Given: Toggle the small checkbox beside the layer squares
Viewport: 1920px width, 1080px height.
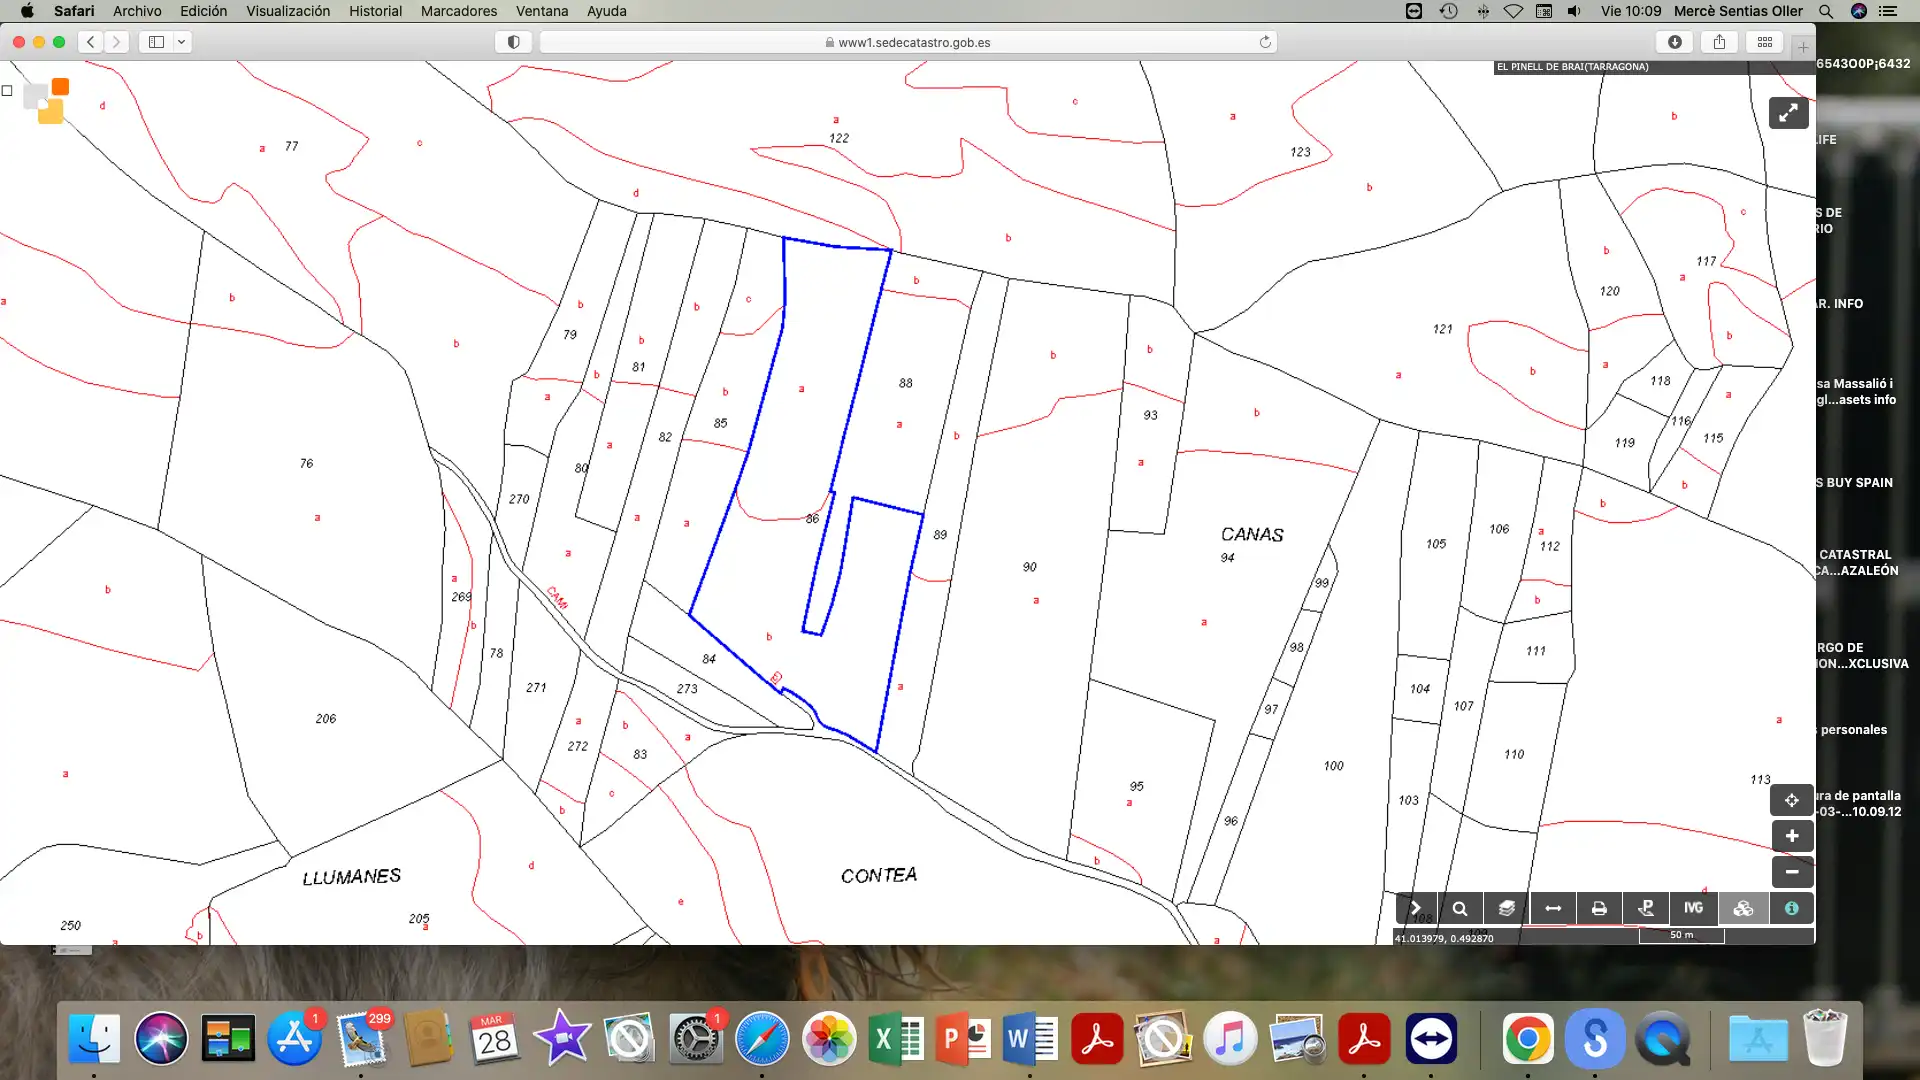Looking at the screenshot, I should (x=7, y=91).
